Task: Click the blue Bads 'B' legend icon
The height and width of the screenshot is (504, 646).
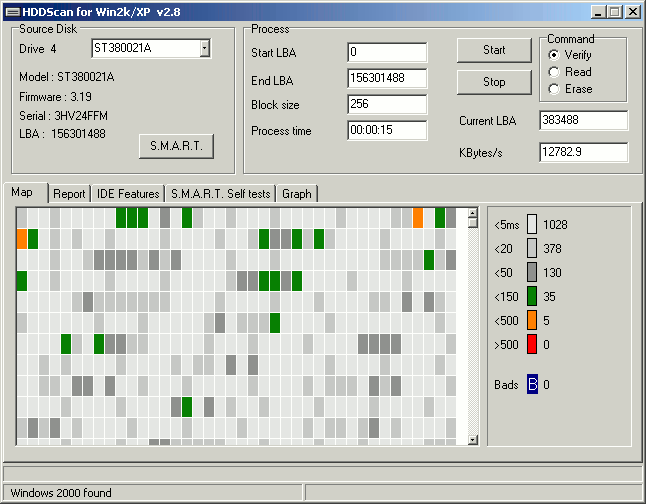Action: pyautogui.click(x=532, y=384)
